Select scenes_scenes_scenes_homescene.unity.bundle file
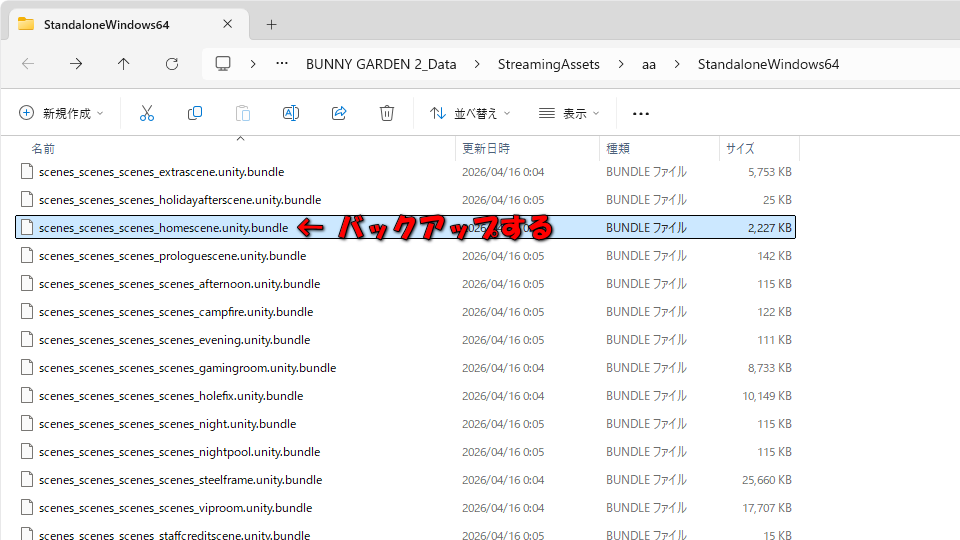The image size is (960, 540). point(163,228)
